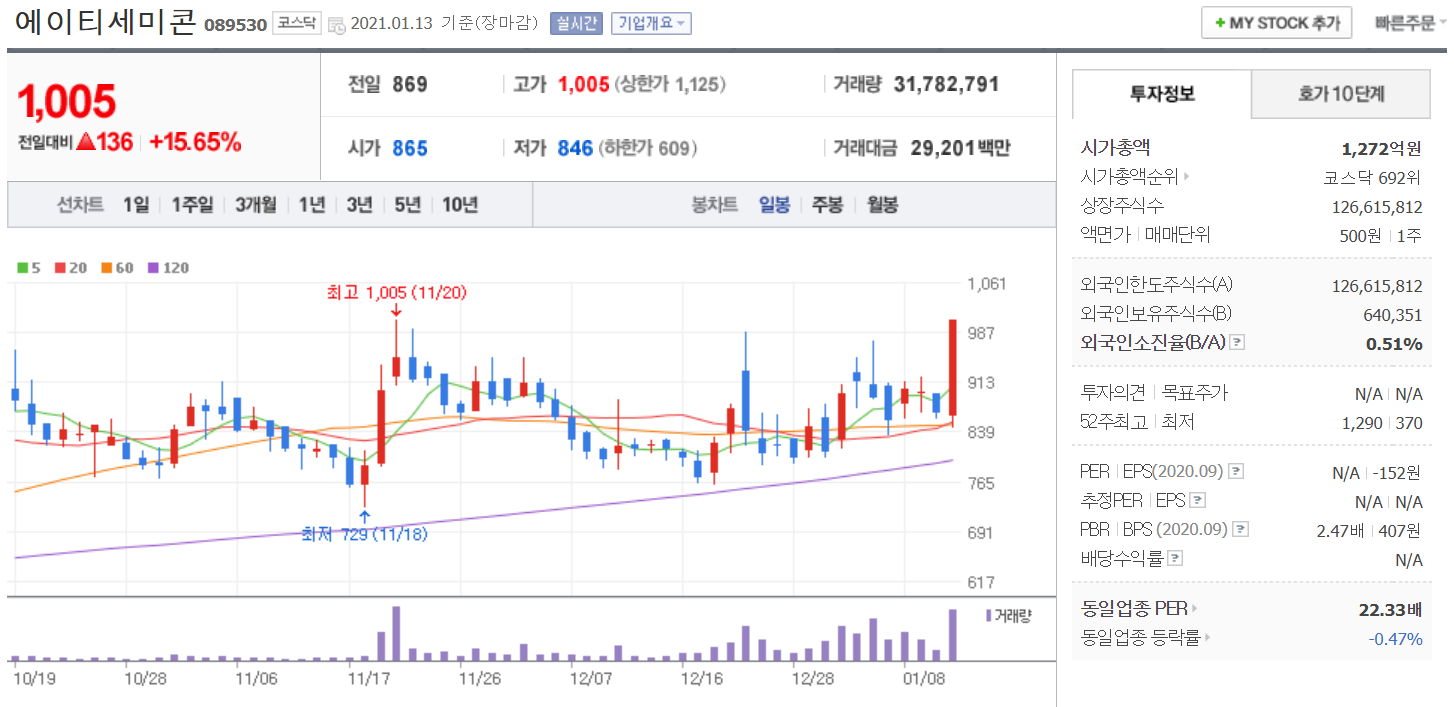Toggle the 실시간 real-time button
This screenshot has width=1454, height=707.
click(576, 23)
